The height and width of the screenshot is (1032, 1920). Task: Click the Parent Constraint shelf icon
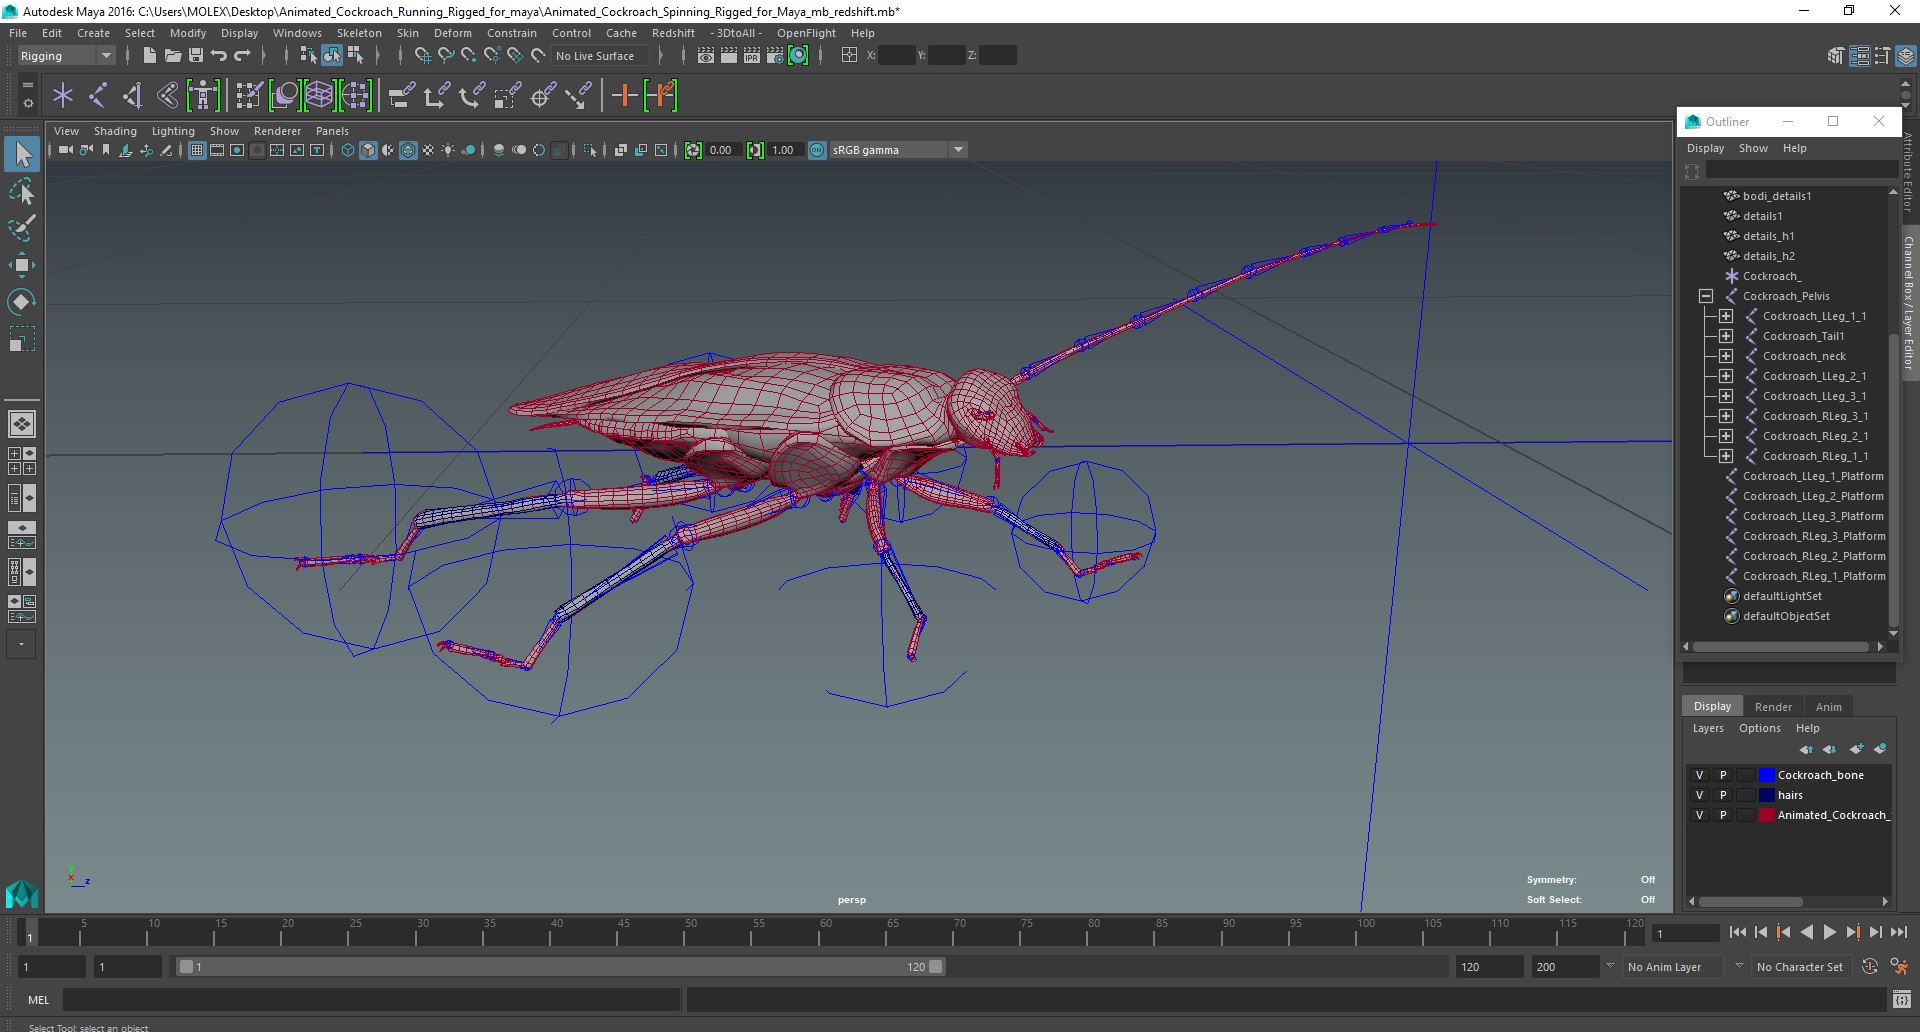pos(402,96)
